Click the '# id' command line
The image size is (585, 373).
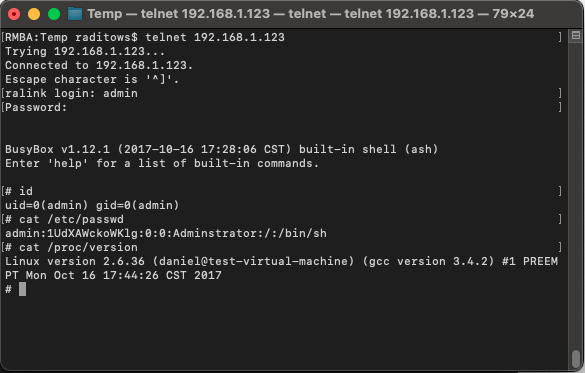19,191
